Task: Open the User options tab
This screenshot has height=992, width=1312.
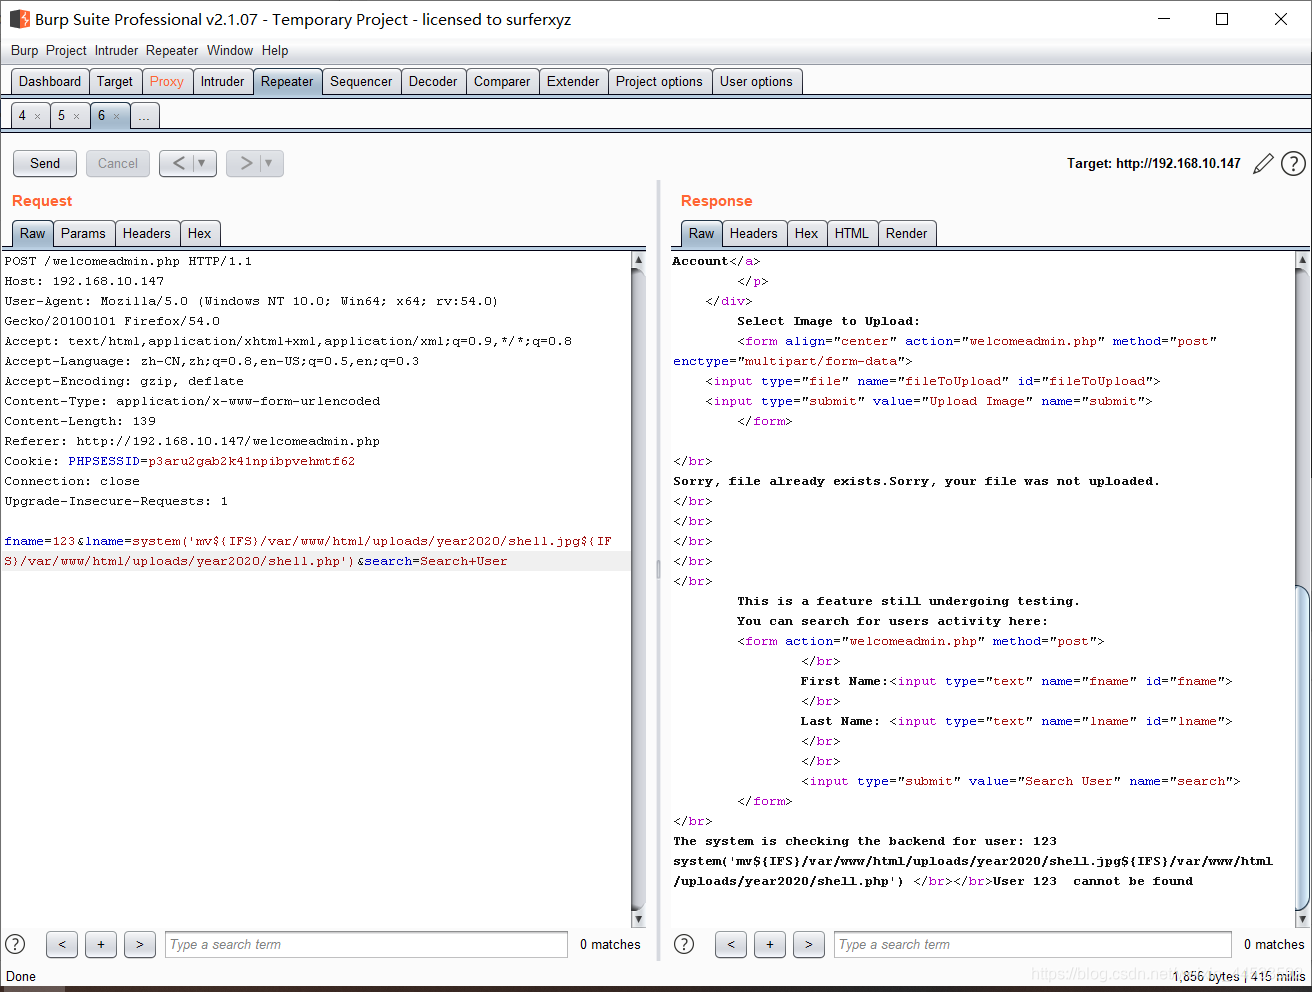Action: click(x=756, y=82)
